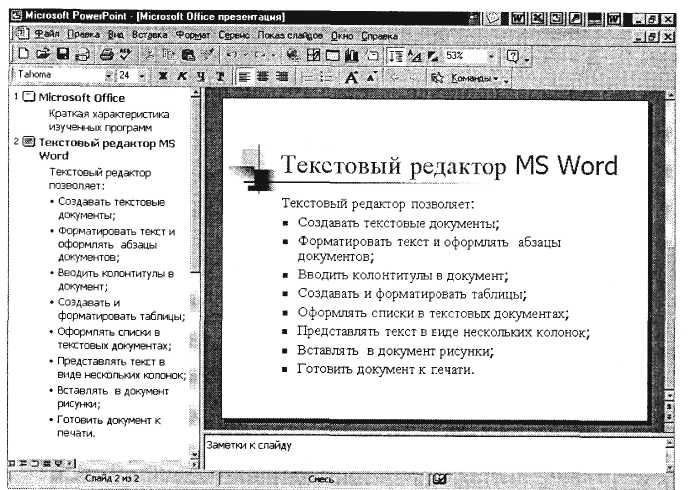
Task: Create a new presentation with New icon
Action: (x=23, y=55)
